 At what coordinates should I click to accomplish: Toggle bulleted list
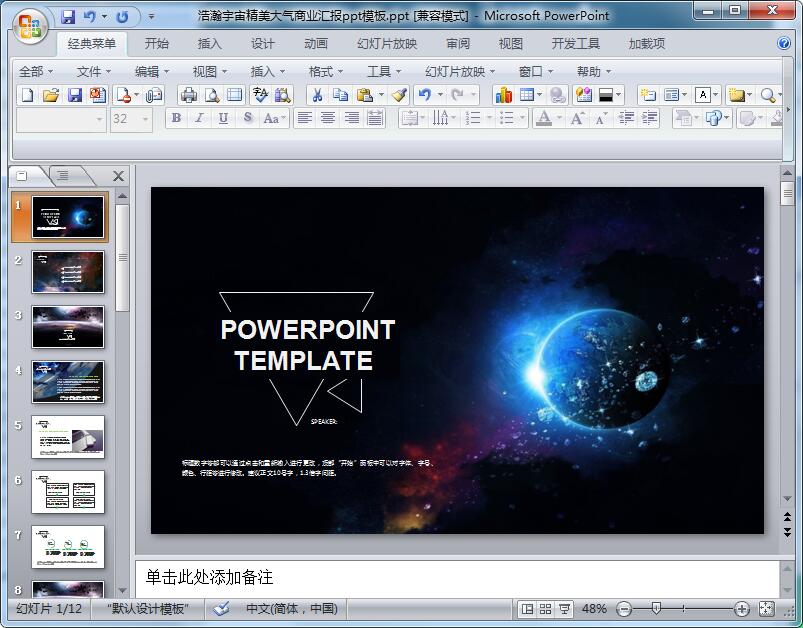(506, 118)
